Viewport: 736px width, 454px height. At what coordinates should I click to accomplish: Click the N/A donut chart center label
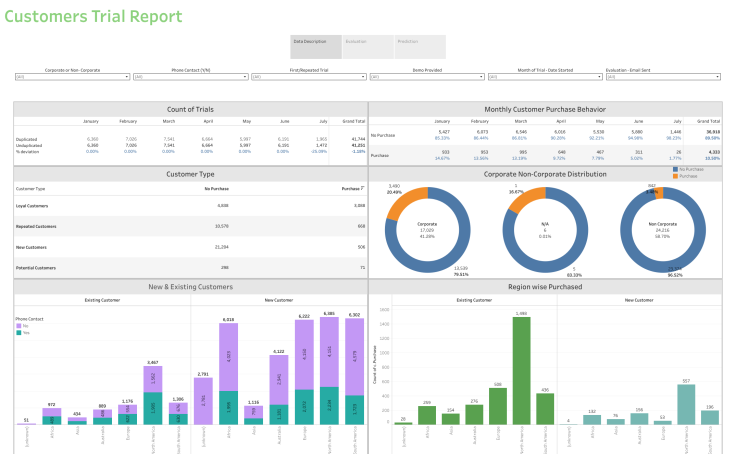[x=545, y=230]
